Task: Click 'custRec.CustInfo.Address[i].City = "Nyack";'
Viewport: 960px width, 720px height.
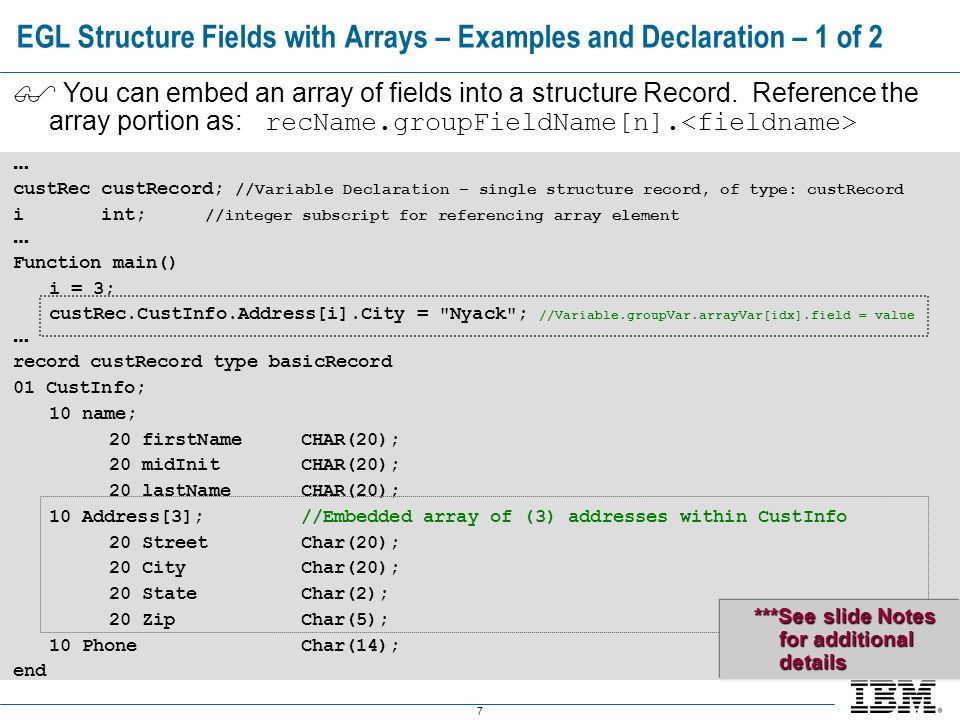Action: coord(288,313)
